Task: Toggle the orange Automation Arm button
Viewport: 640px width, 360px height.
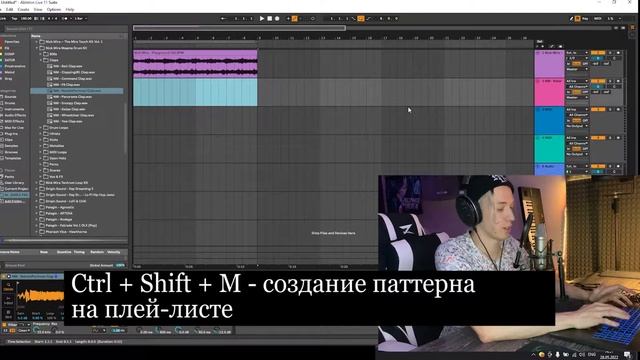Action: [x=294, y=18]
